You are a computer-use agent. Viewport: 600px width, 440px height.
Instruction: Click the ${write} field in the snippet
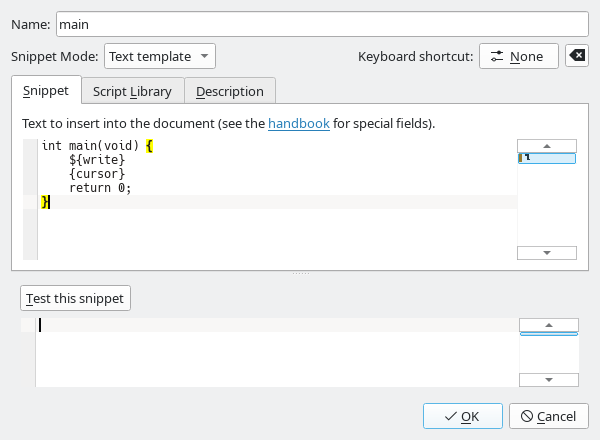coord(96,160)
